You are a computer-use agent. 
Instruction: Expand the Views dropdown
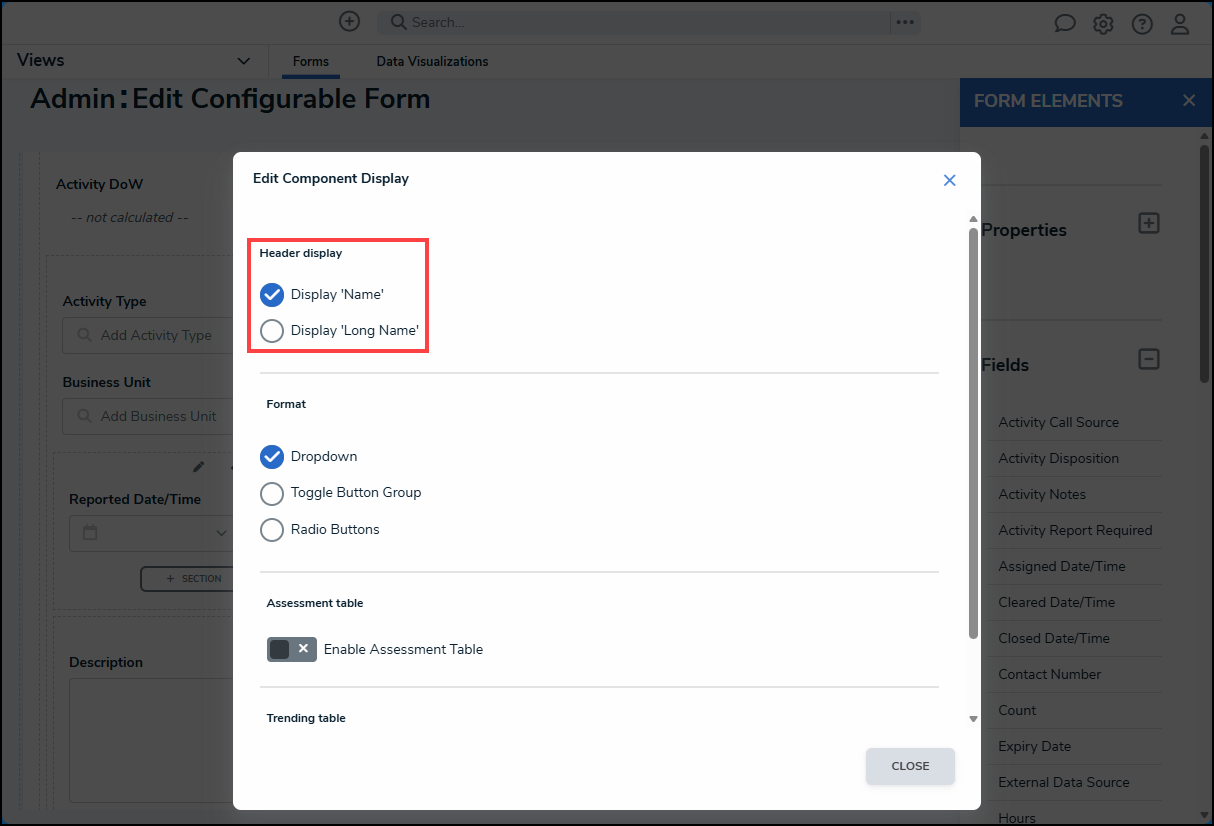click(x=243, y=61)
